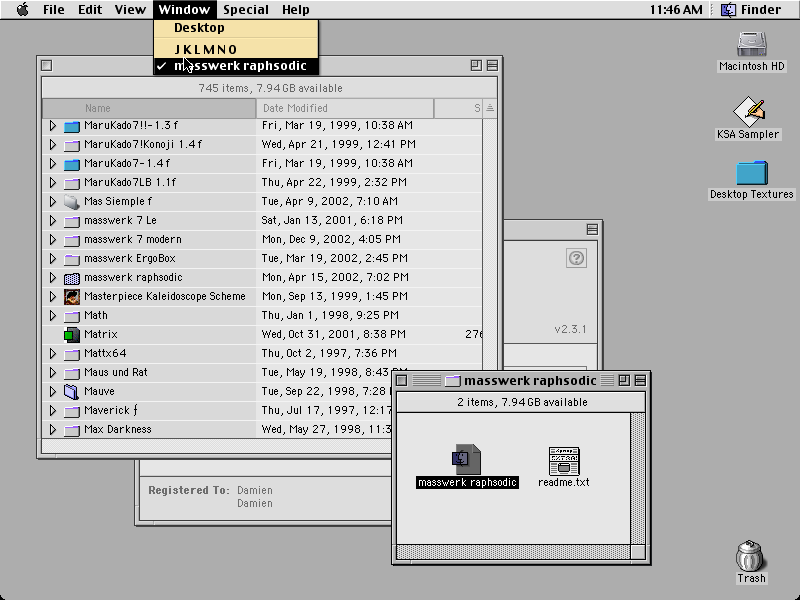Screen dimensions: 800x600
Task: Select the masswerk ErgoBox folder icon
Action: pos(72,259)
